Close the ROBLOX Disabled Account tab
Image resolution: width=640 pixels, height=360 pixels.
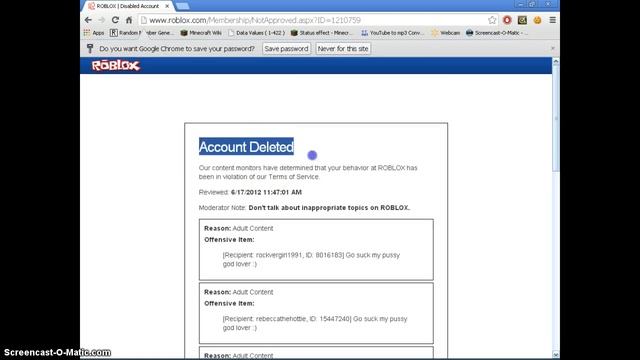tap(167, 6)
